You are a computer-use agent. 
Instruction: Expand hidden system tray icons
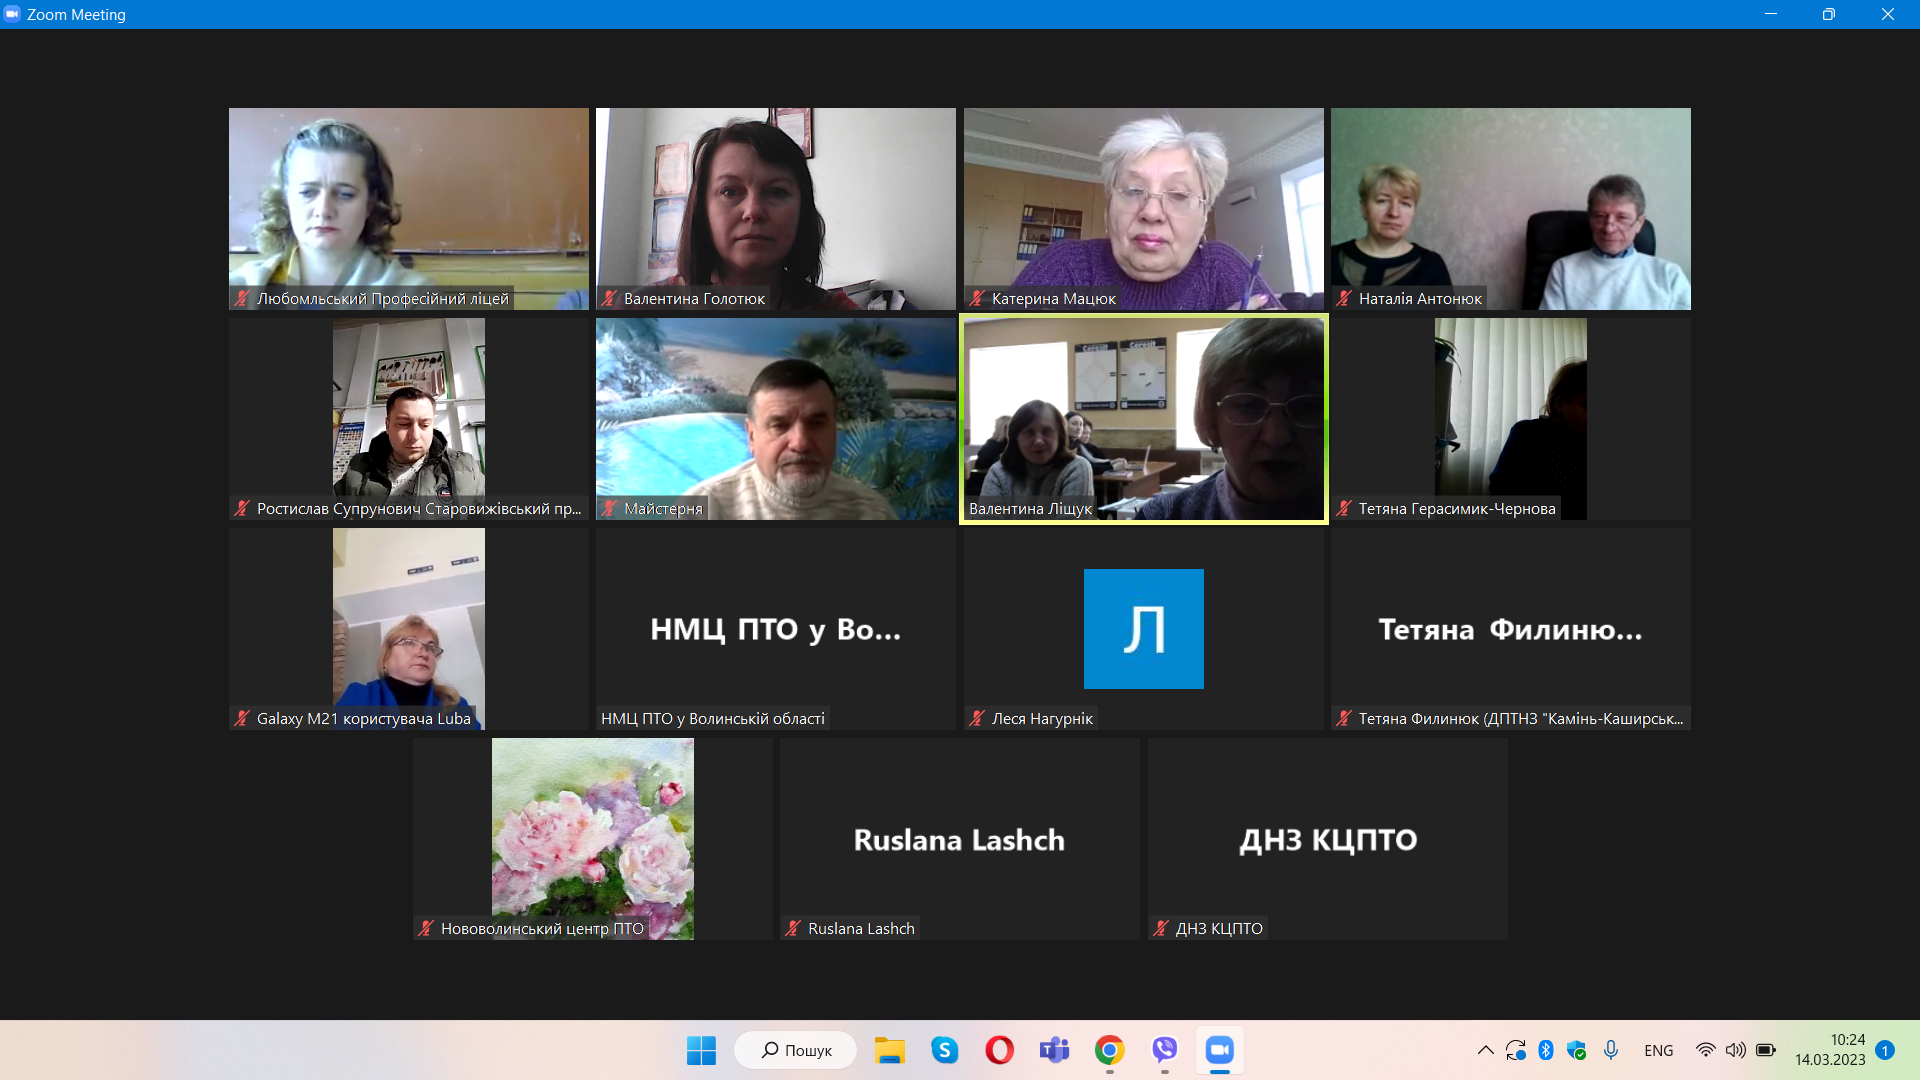[1485, 1050]
